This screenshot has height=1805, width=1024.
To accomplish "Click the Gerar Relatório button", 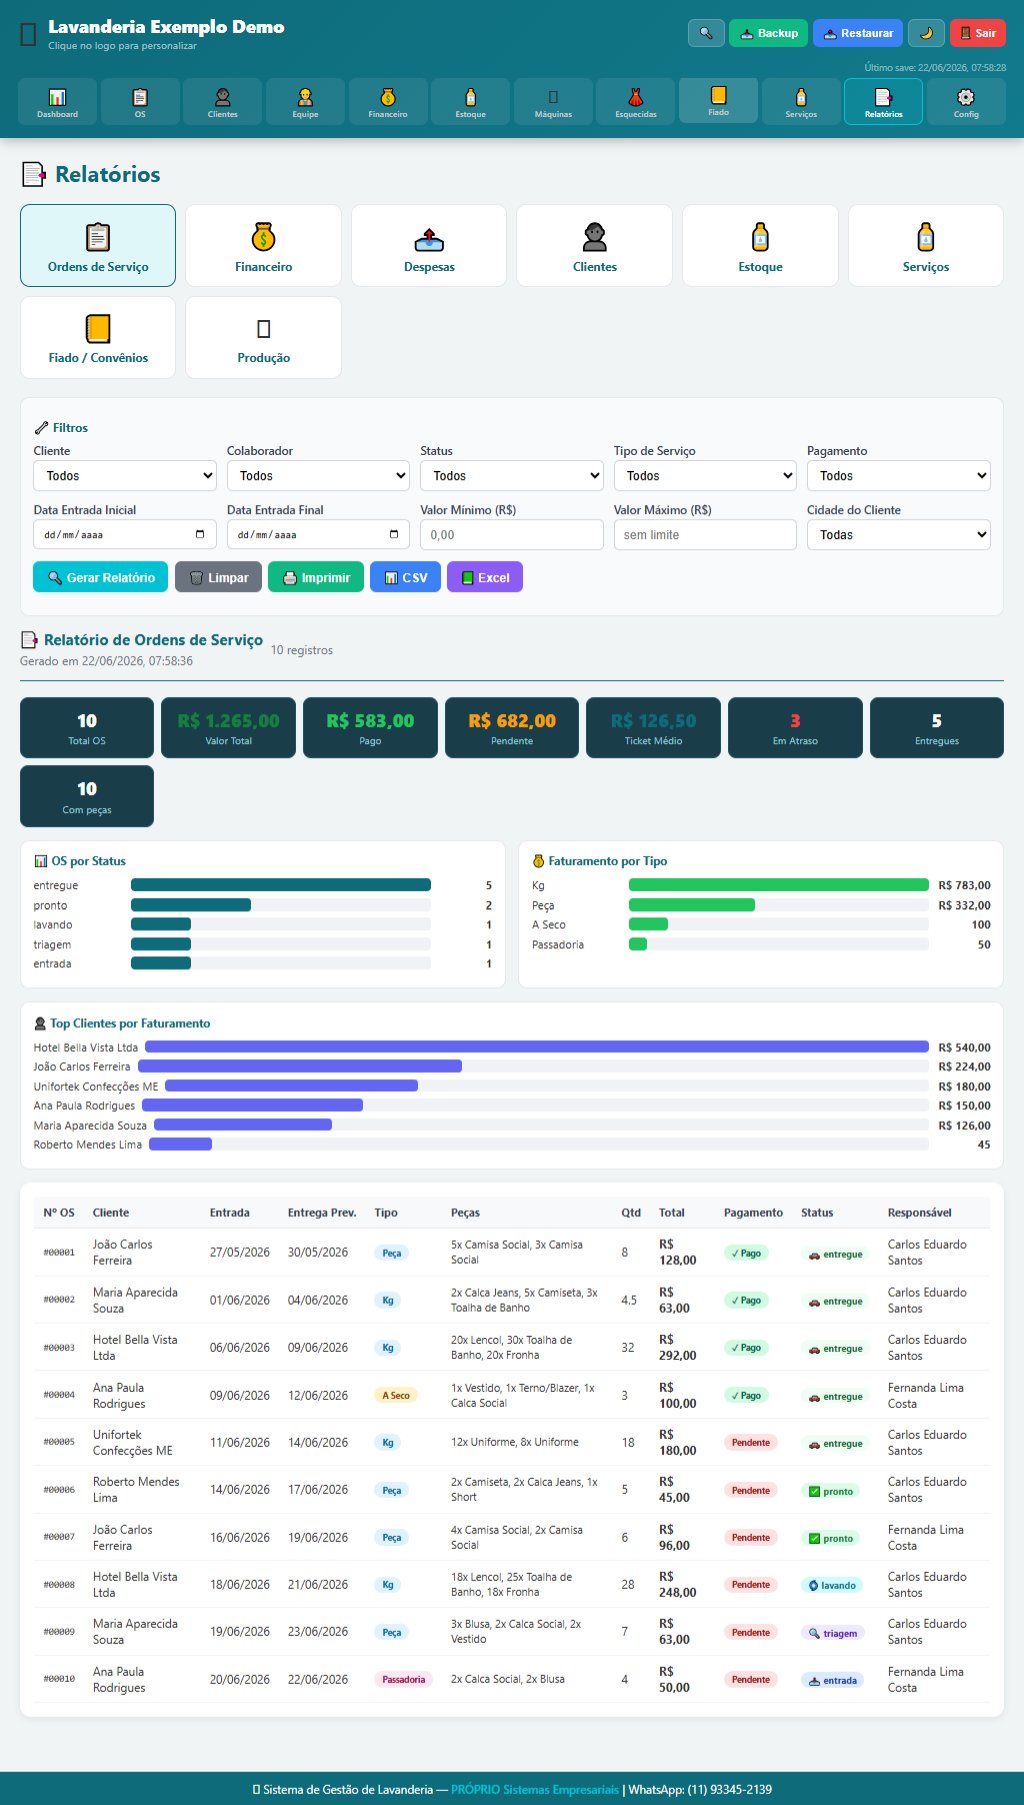I will pyautogui.click(x=101, y=577).
